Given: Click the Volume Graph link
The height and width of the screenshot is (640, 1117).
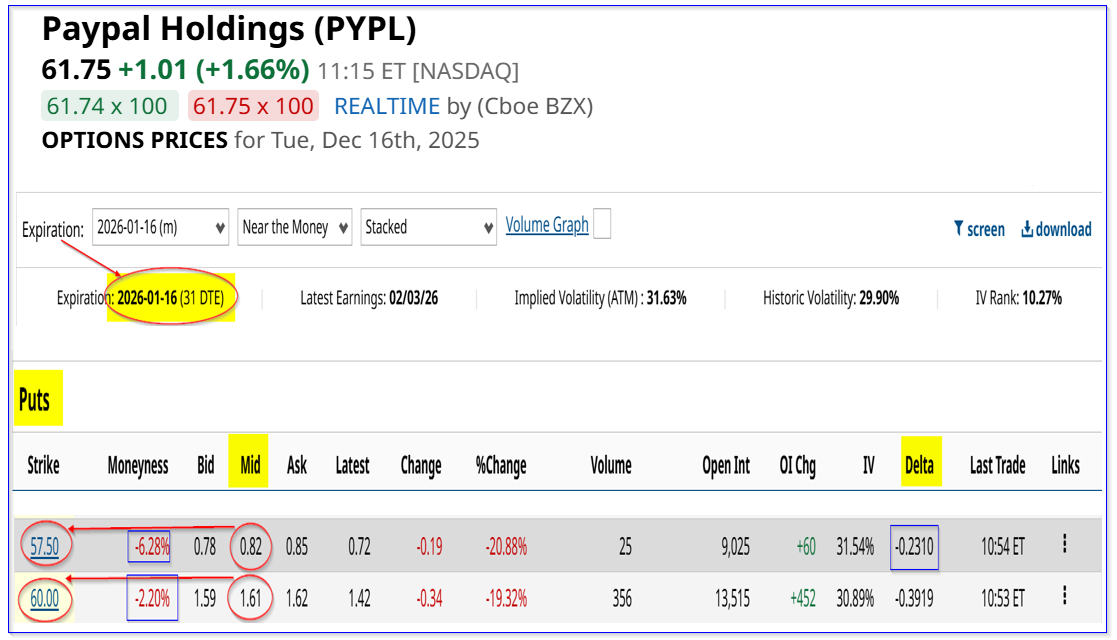Looking at the screenshot, I should pyautogui.click(x=547, y=225).
